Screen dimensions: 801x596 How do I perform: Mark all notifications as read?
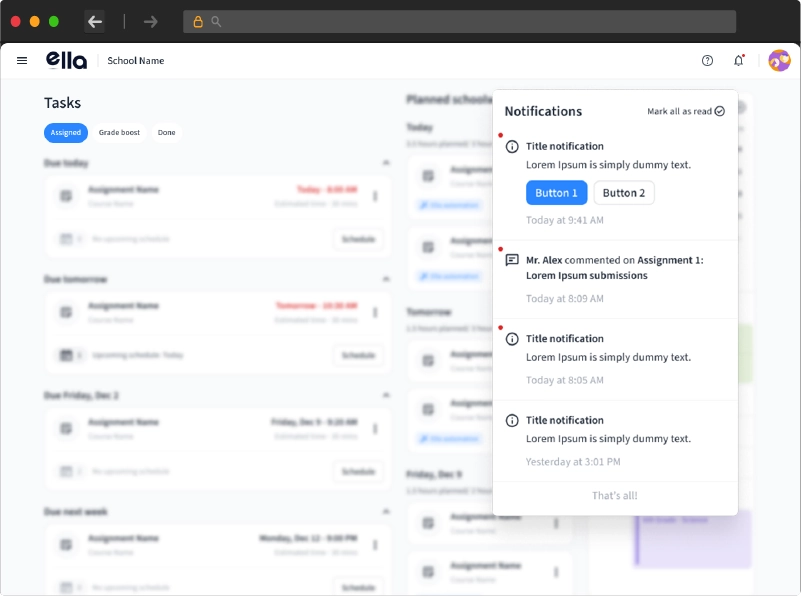pyautogui.click(x=685, y=112)
